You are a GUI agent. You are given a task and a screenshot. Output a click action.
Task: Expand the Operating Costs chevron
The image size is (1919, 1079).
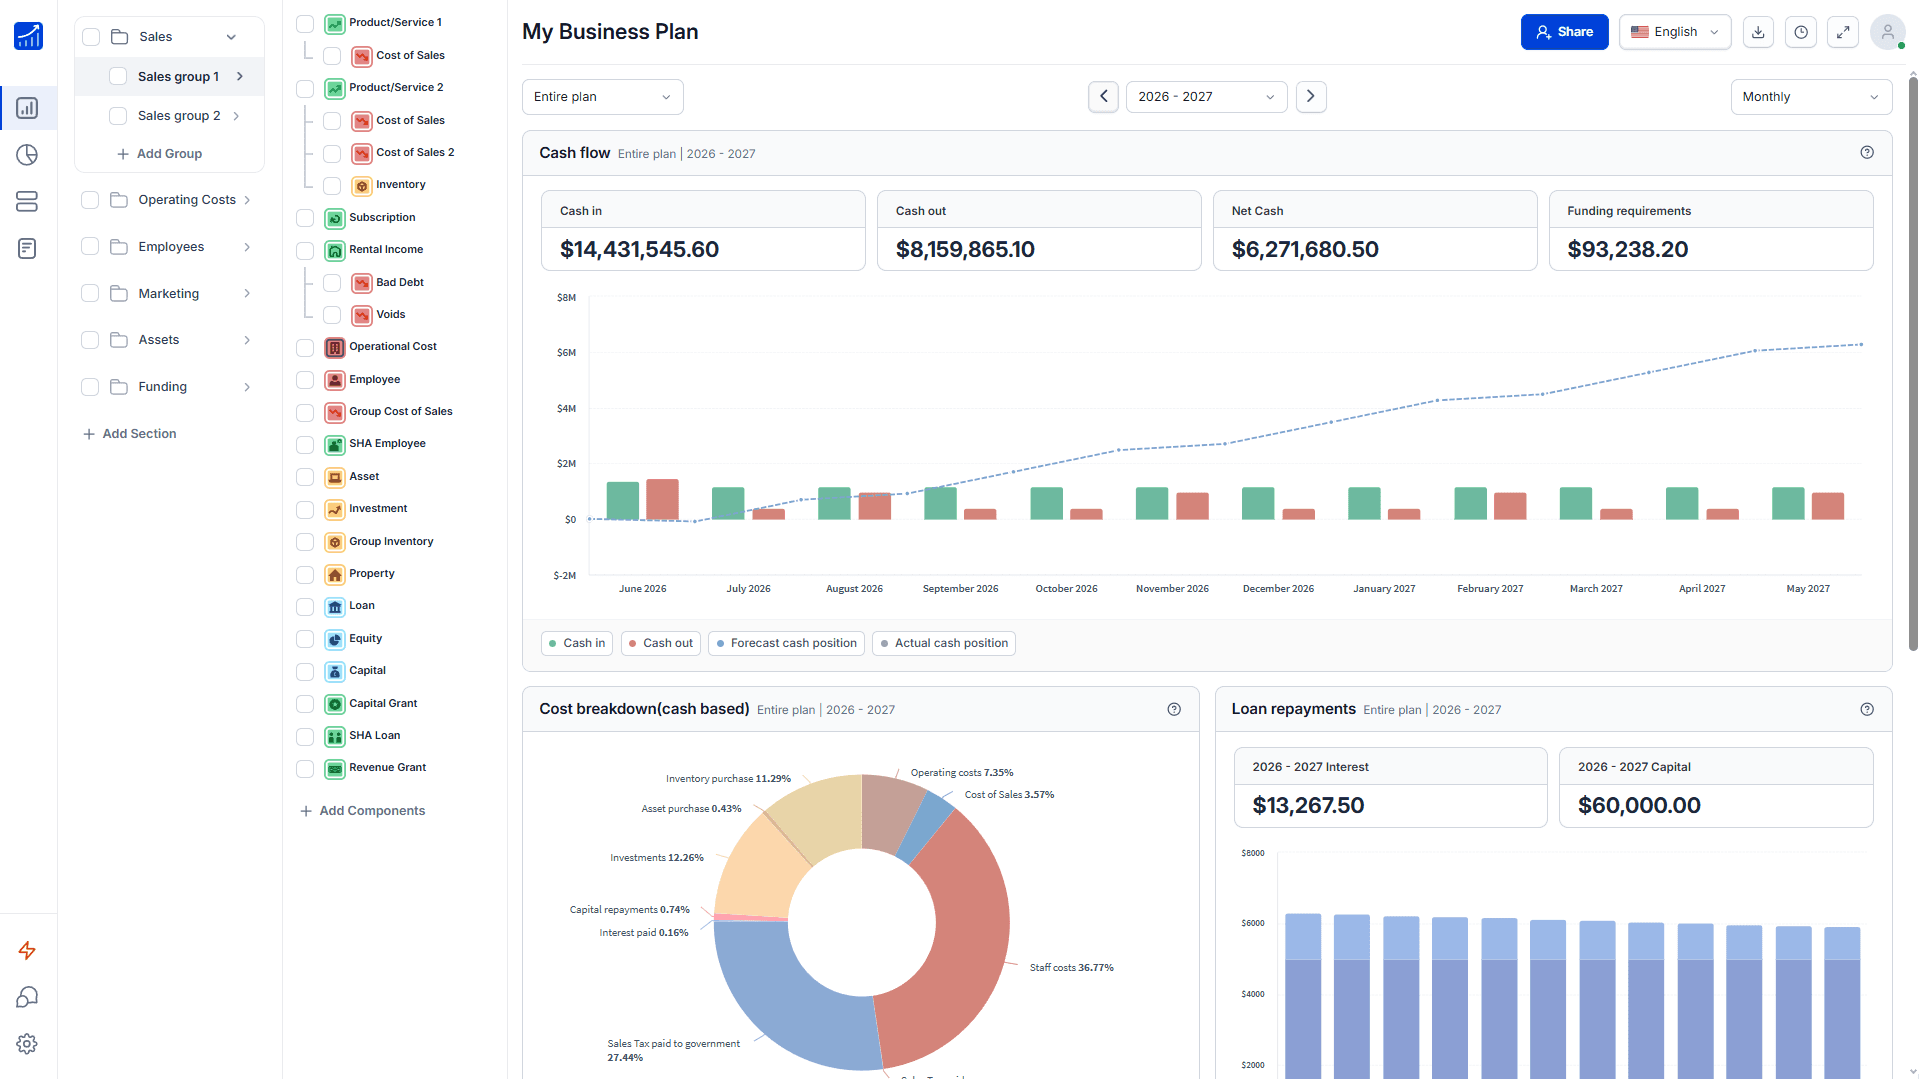point(247,200)
